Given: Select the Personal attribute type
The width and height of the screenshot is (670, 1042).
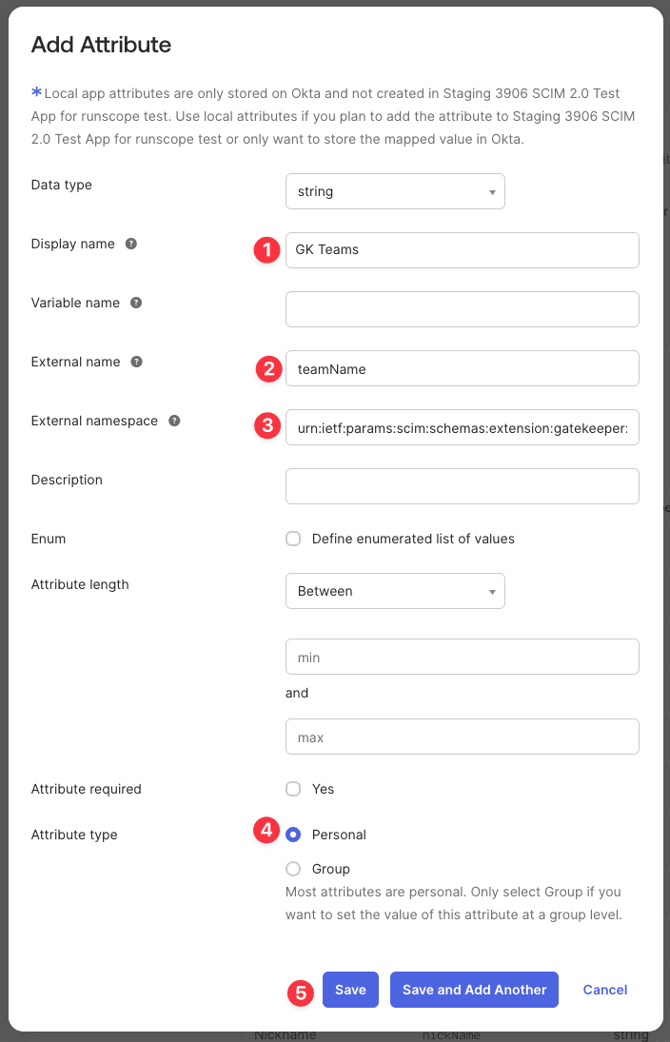Looking at the screenshot, I should coord(293,835).
